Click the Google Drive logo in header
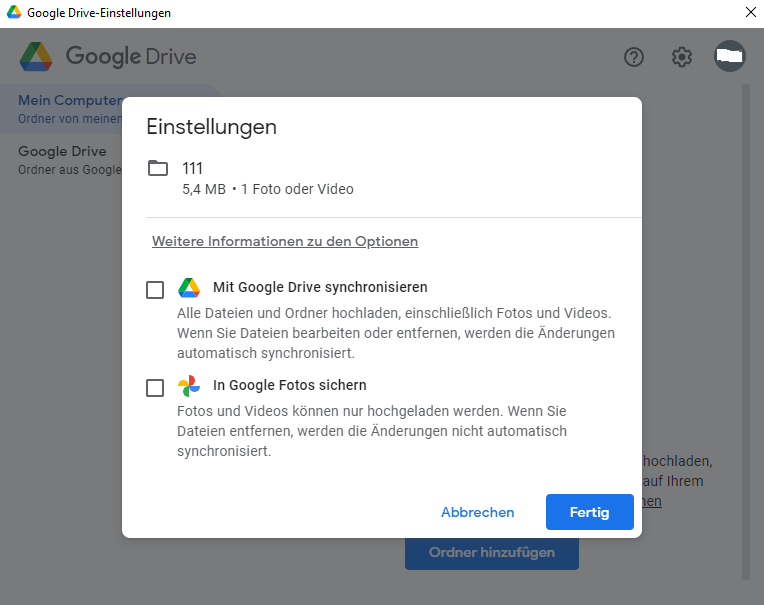This screenshot has height=605, width=764. pos(36,56)
